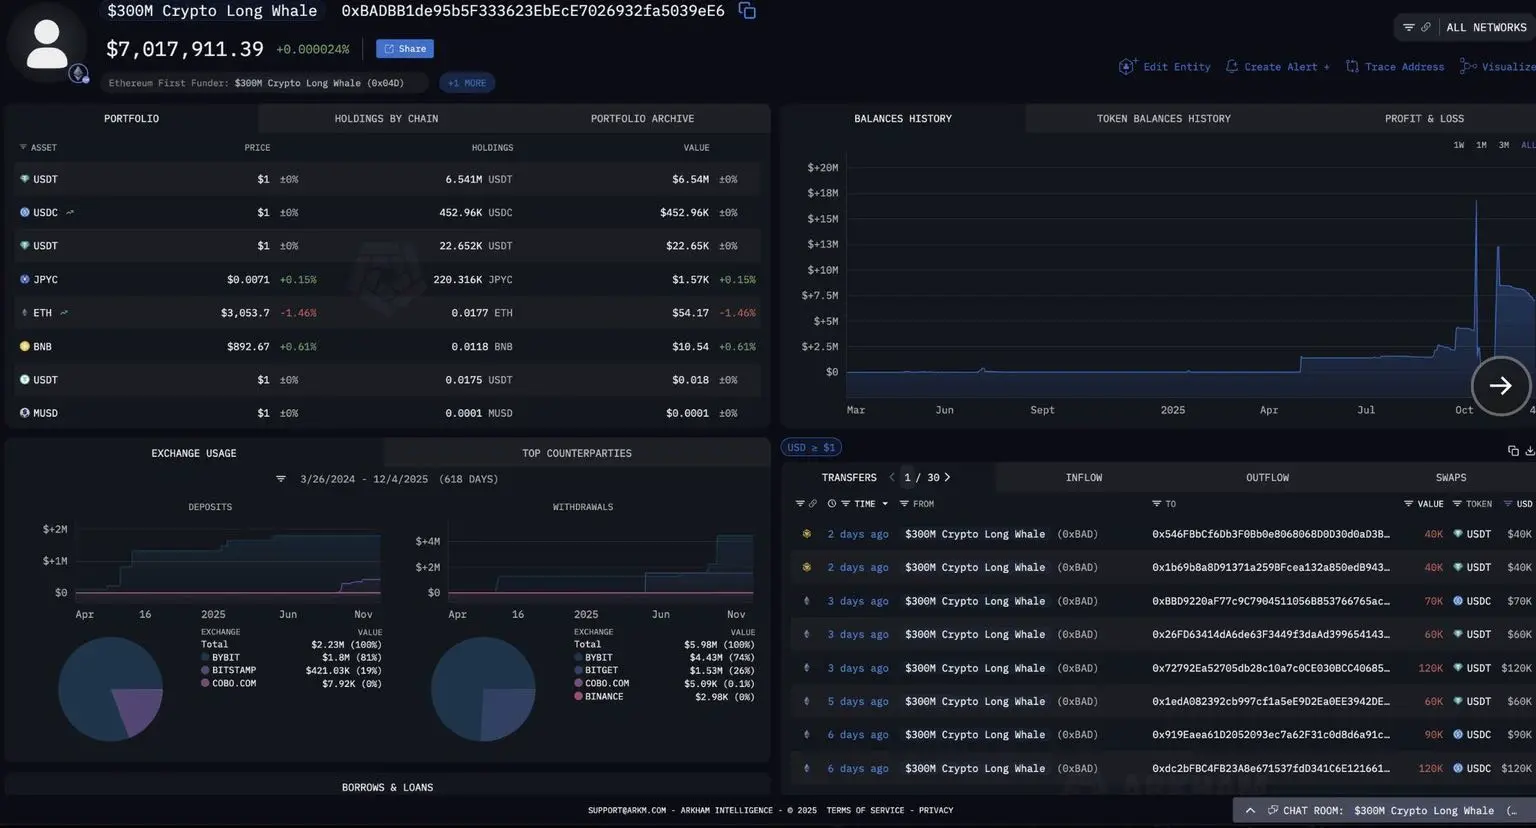Click the copy icon above the transfers table
Image resolution: width=1536 pixels, height=828 pixels.
[x=1513, y=451]
